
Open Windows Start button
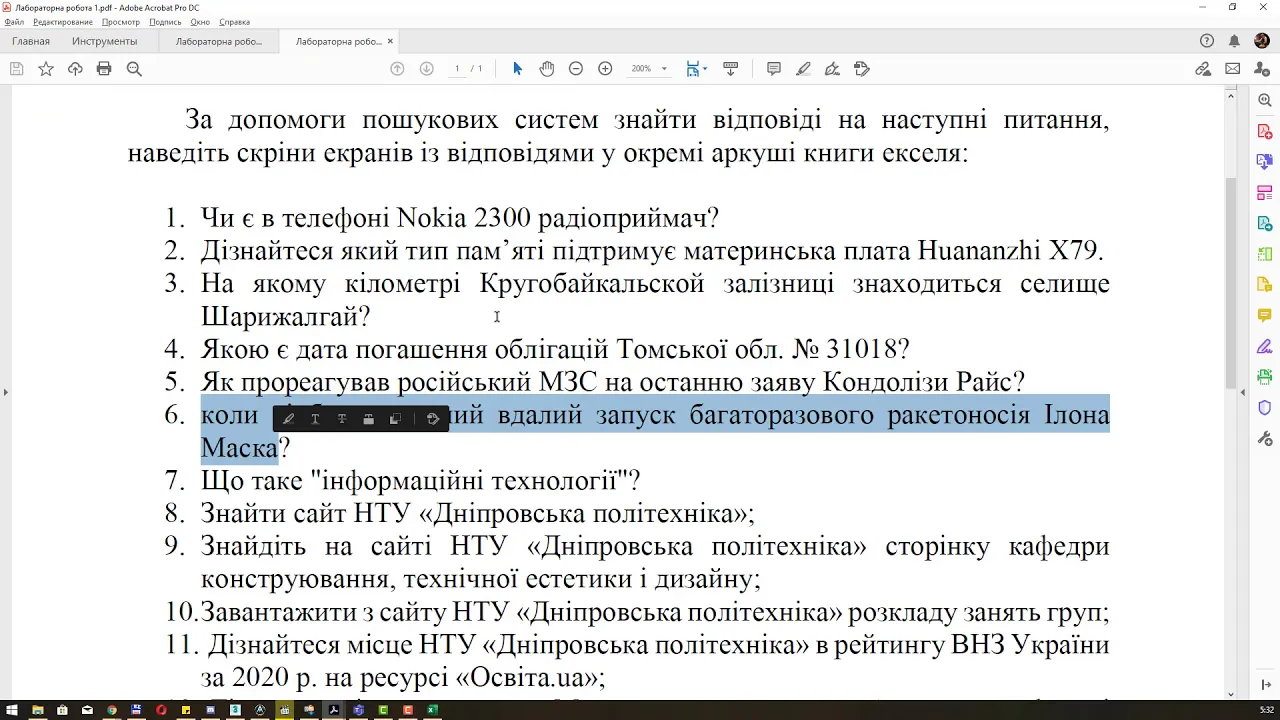pos(12,710)
